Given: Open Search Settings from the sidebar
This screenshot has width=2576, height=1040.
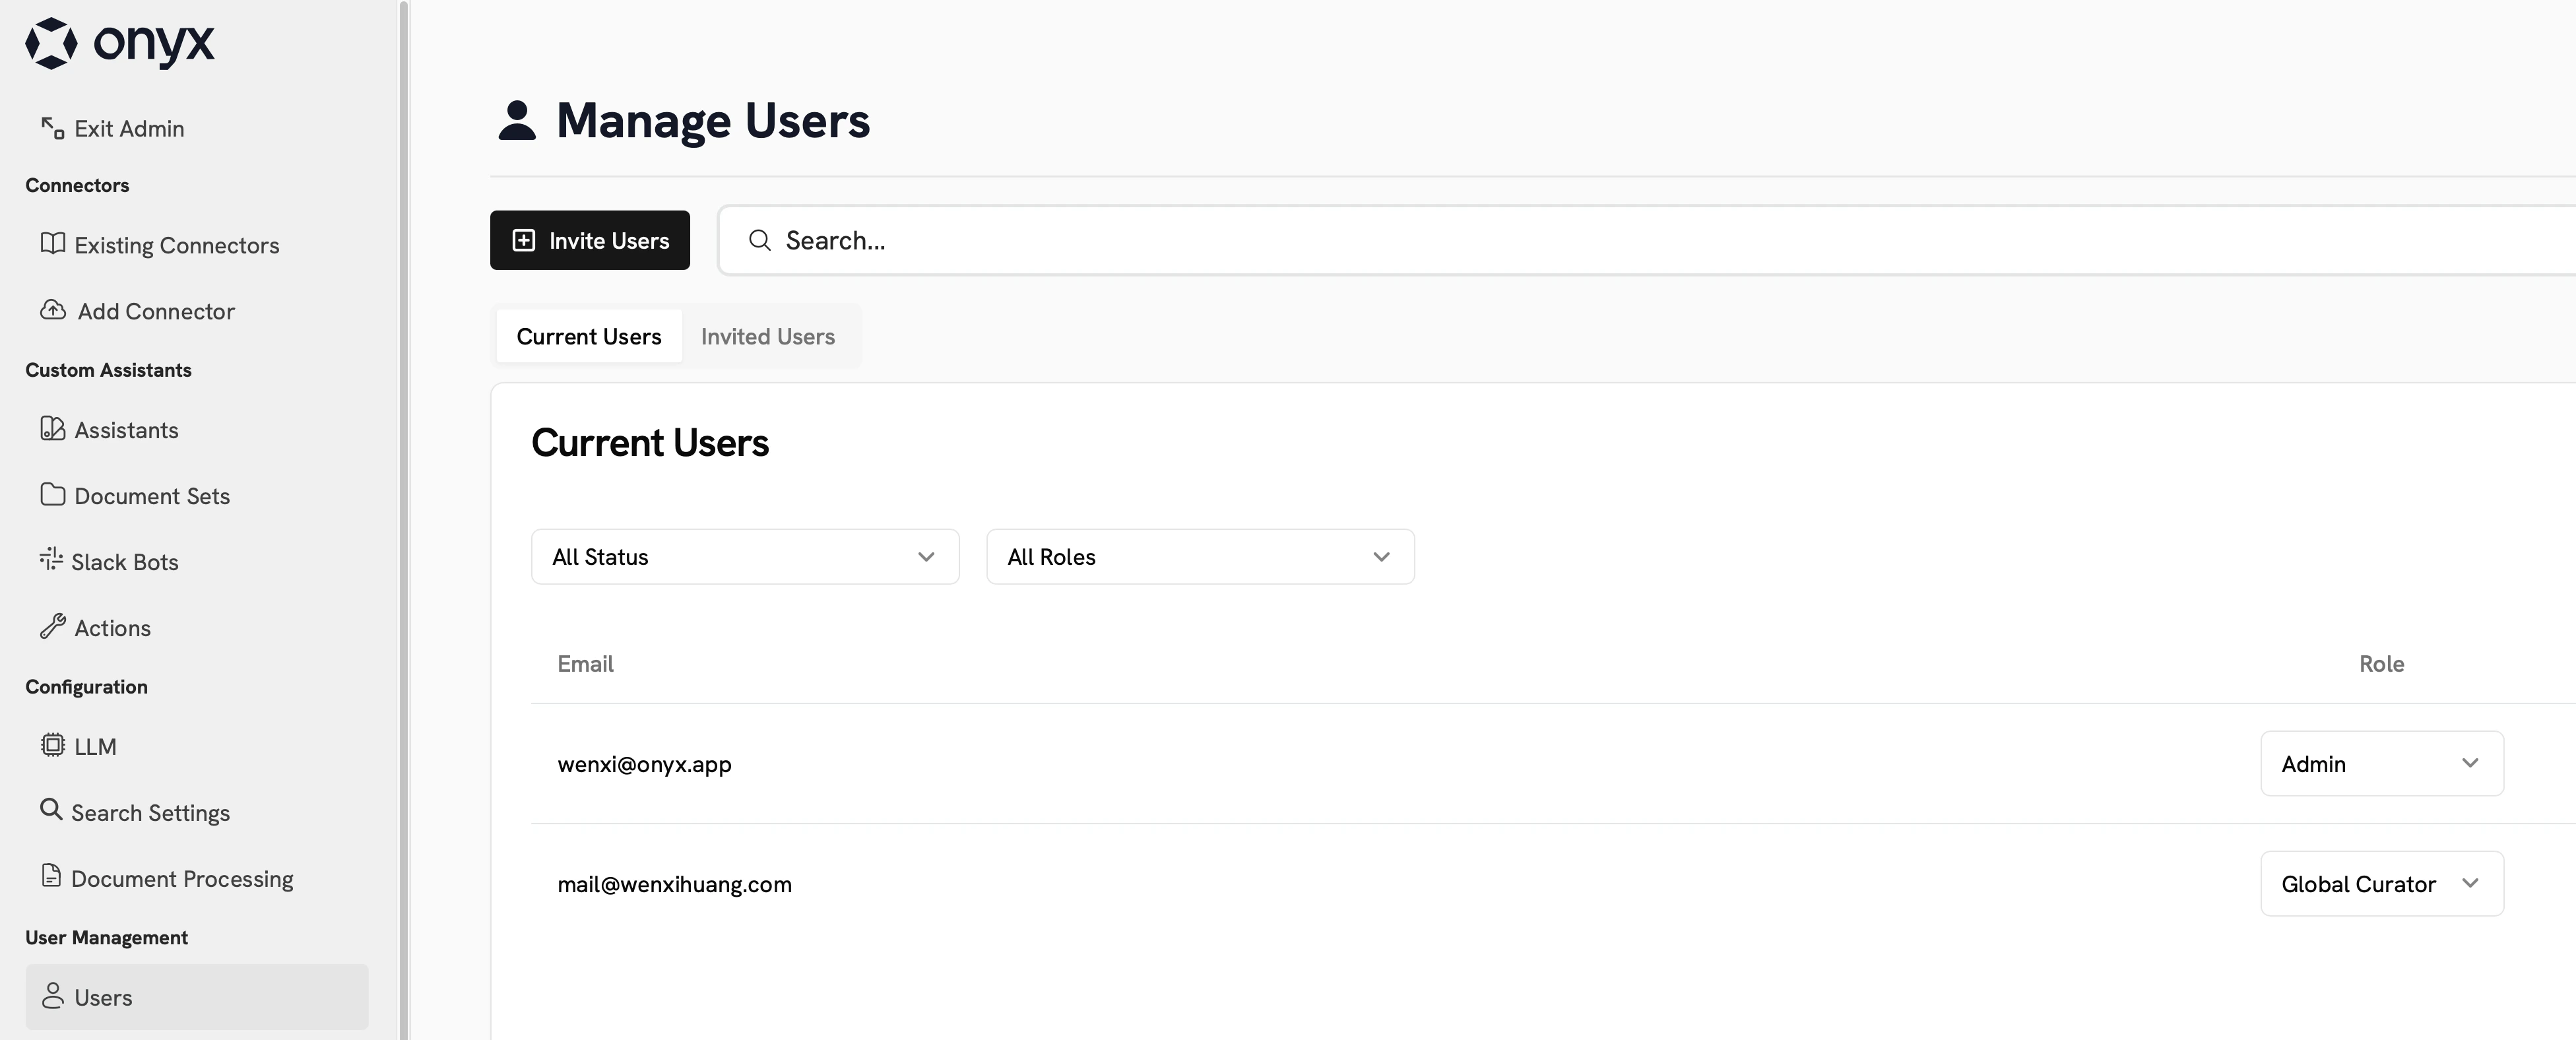Looking at the screenshot, I should (x=151, y=812).
